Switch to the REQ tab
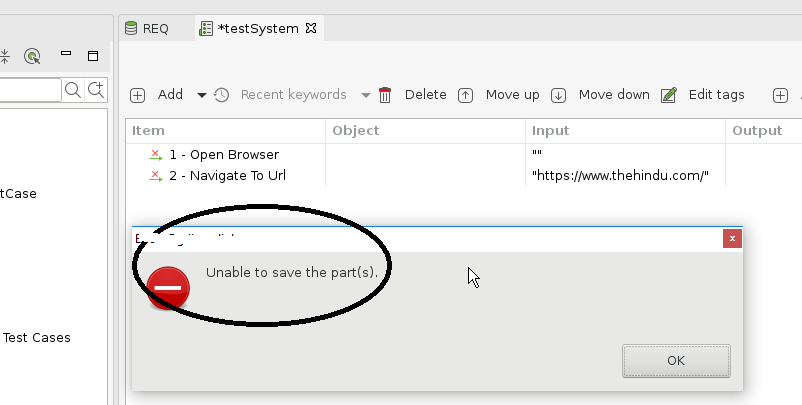Viewport: 802px width, 405px height. click(146, 28)
